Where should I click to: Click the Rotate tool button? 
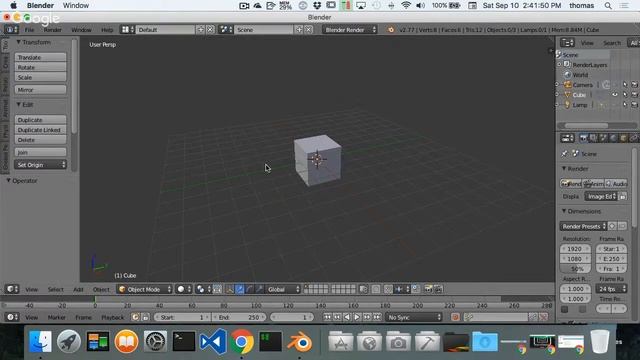40,67
